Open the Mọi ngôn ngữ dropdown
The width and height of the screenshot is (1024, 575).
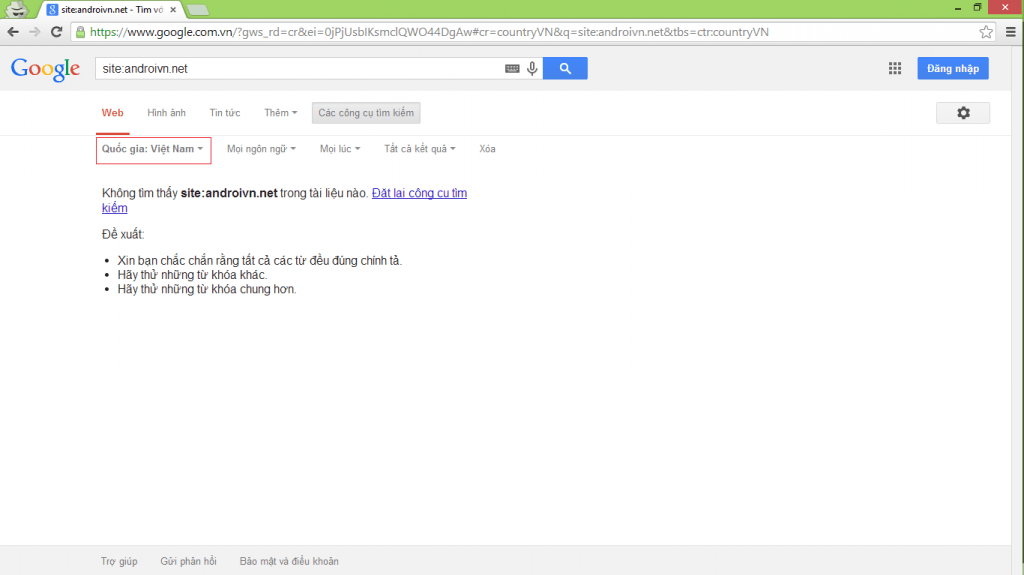(x=261, y=149)
